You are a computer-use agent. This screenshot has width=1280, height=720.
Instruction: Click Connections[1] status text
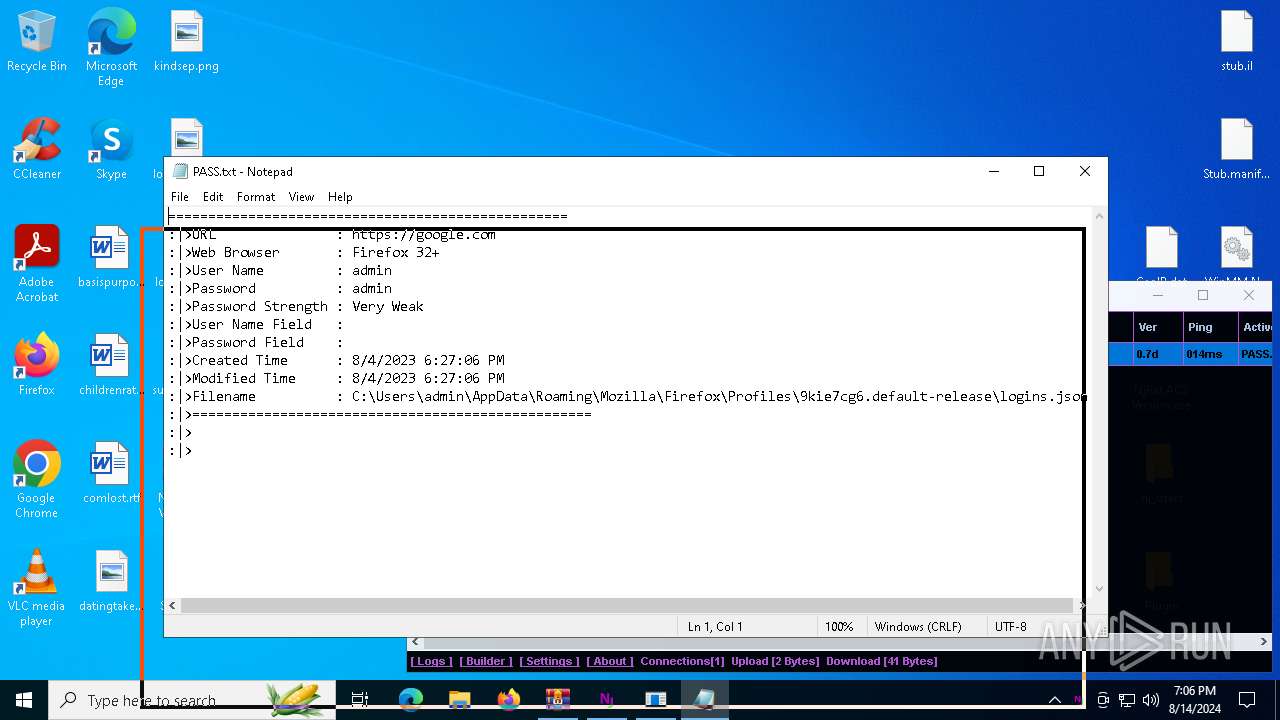click(682, 661)
